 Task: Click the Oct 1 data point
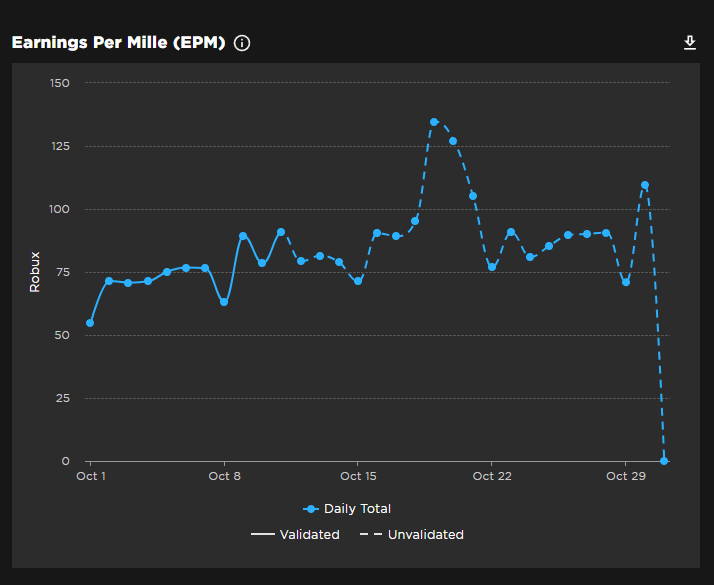(x=90, y=323)
